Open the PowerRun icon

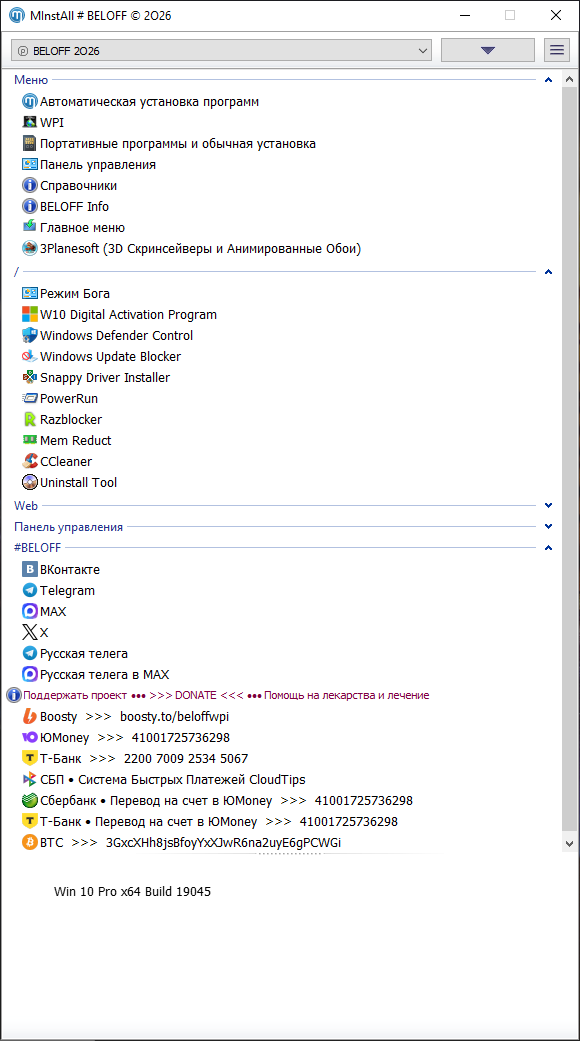(x=30, y=398)
